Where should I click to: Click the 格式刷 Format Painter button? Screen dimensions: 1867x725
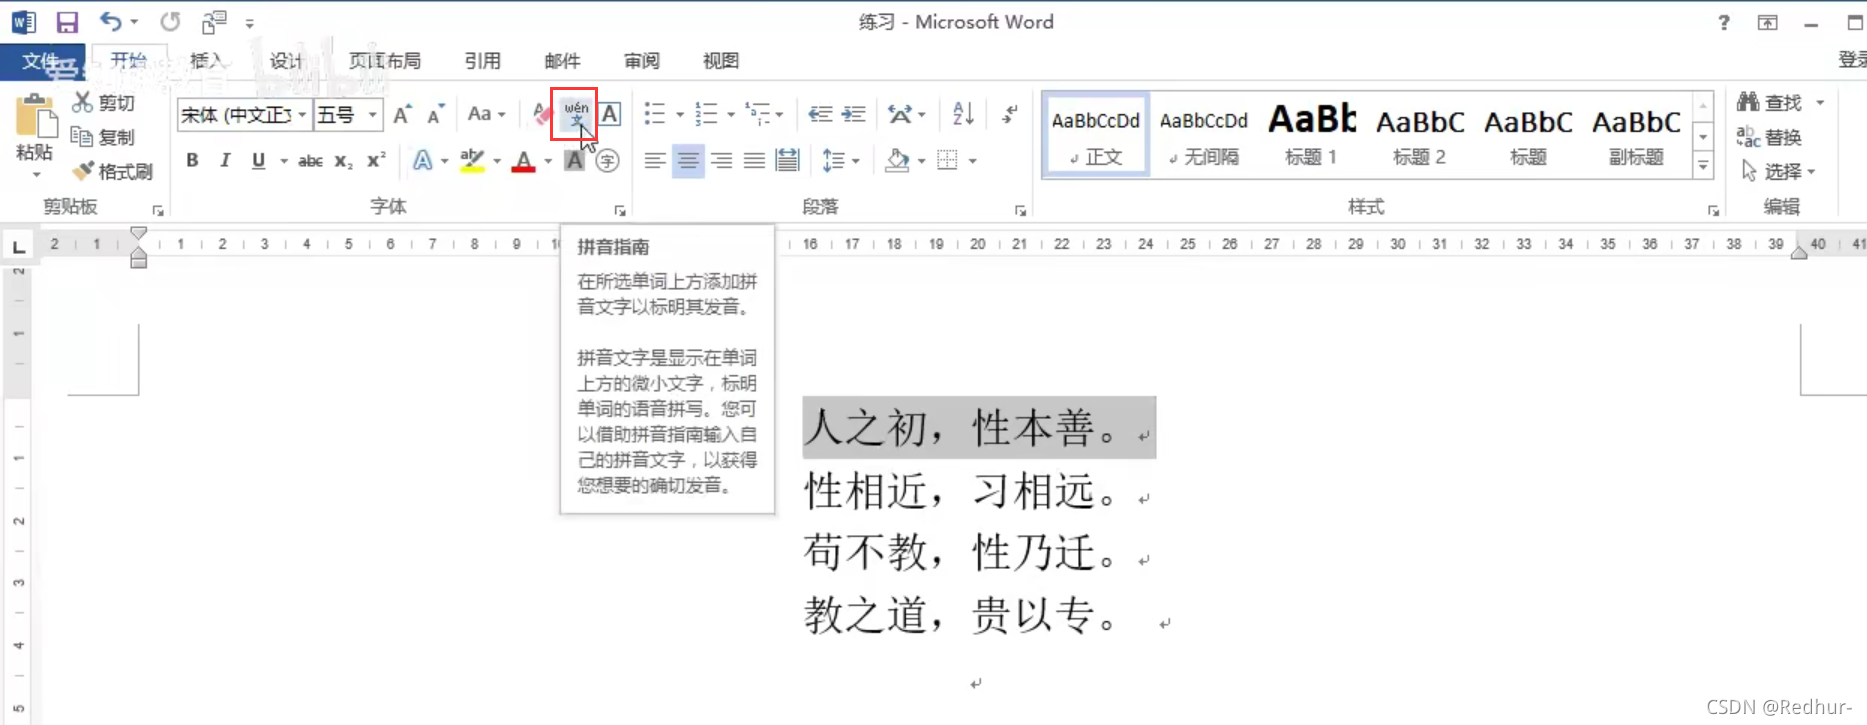coord(113,171)
